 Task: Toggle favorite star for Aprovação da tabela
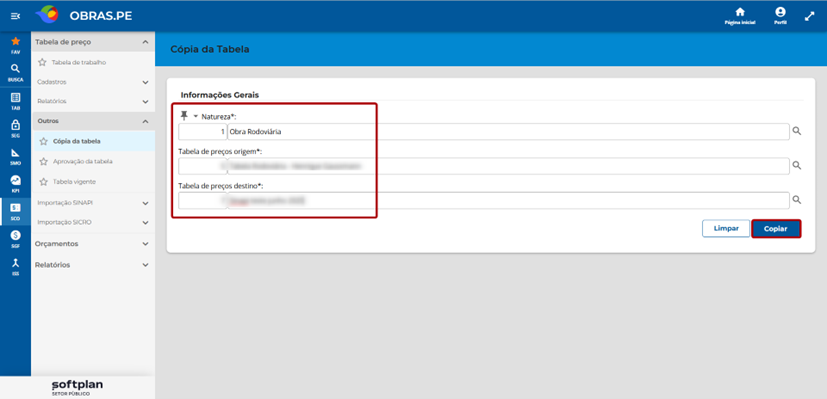(43, 161)
